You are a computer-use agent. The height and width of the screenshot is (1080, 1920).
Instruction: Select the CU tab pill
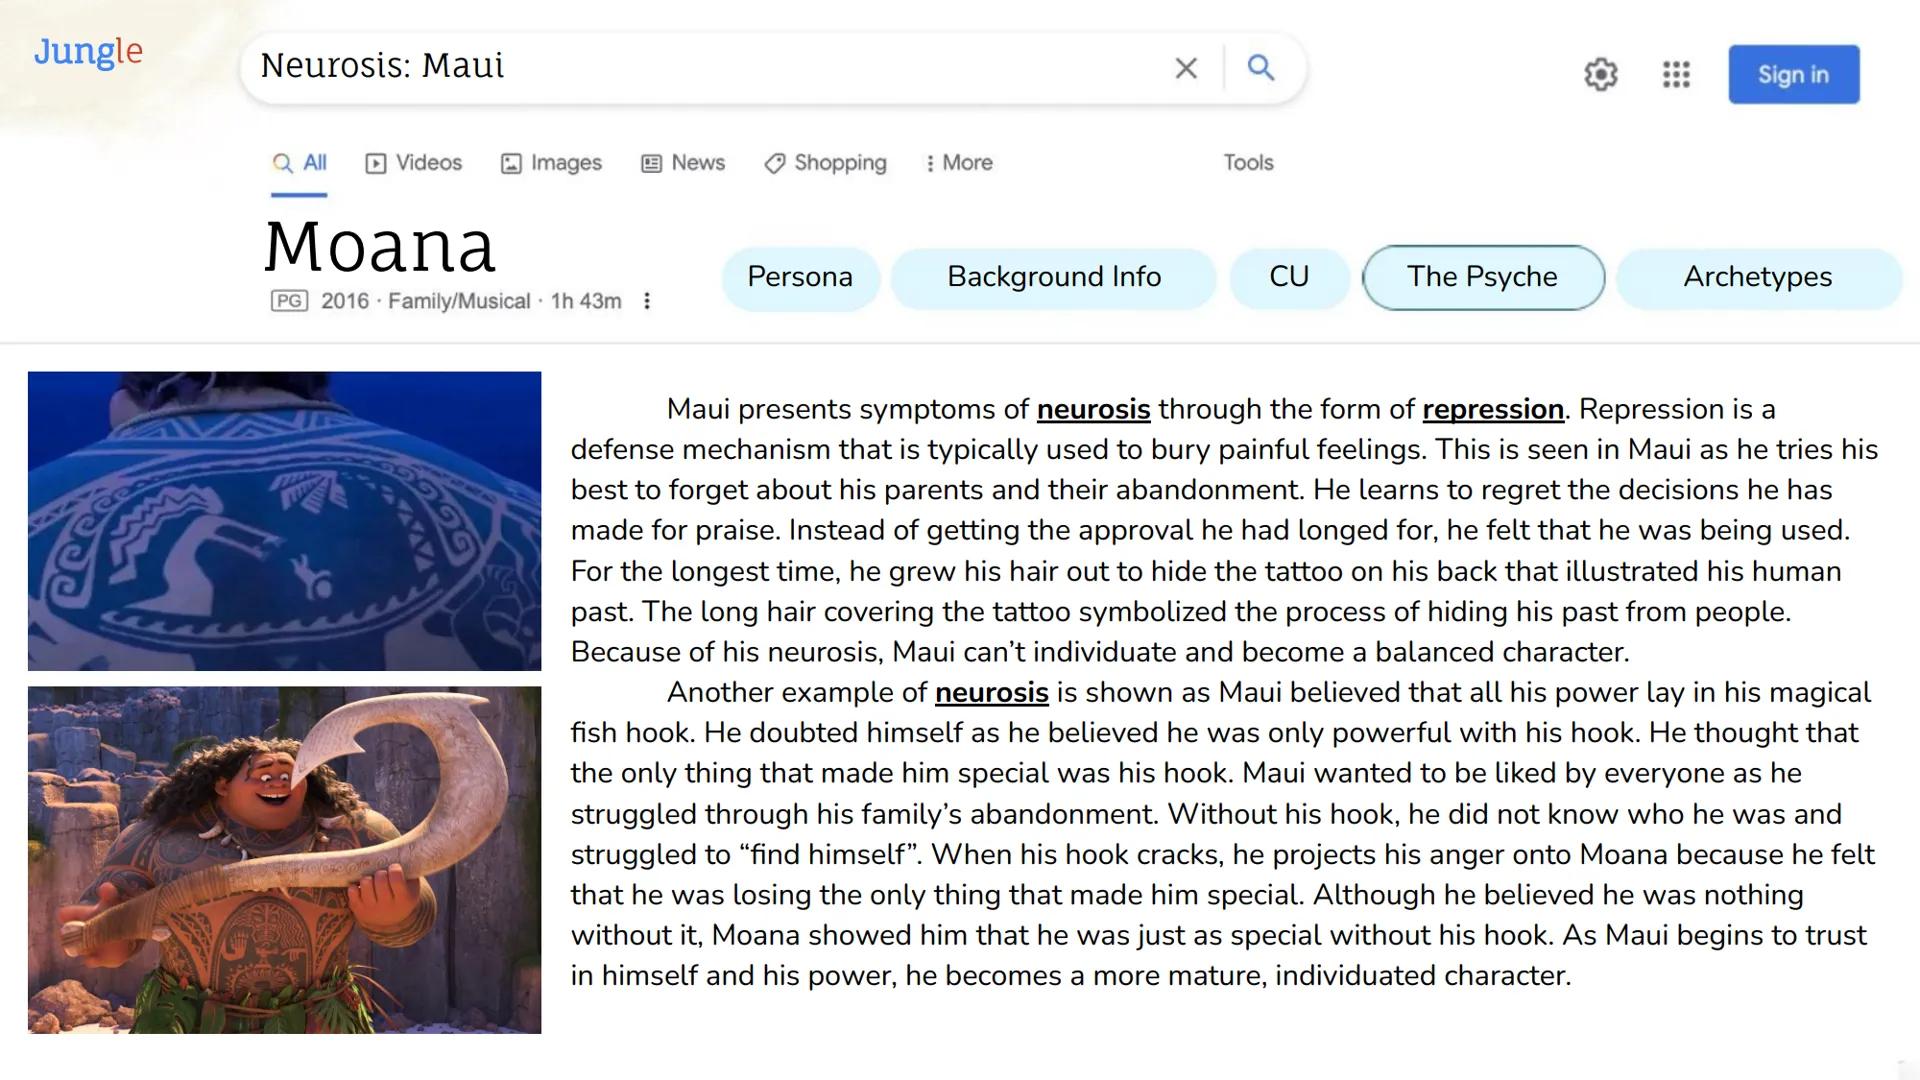point(1289,277)
